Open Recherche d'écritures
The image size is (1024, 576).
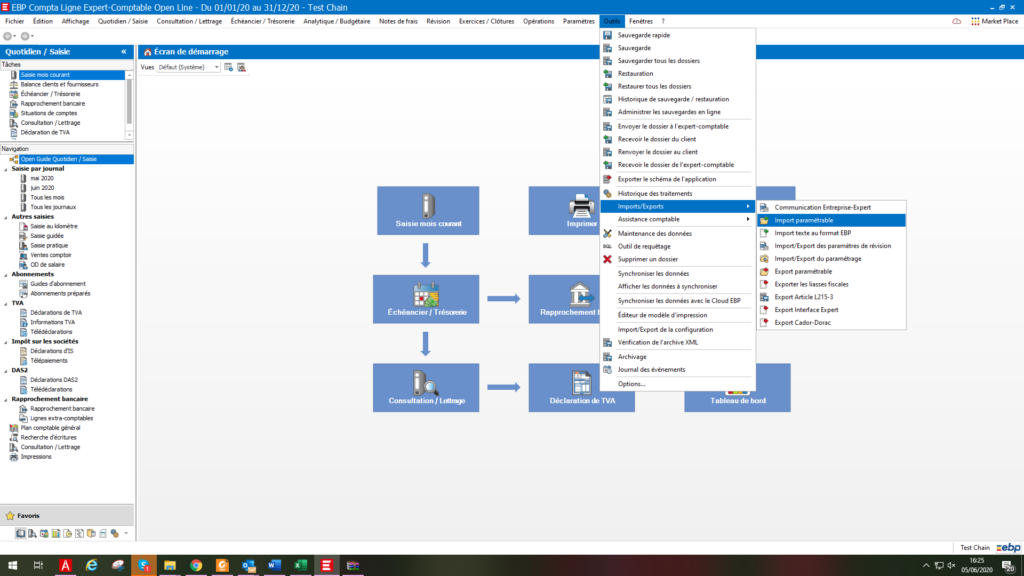point(48,438)
